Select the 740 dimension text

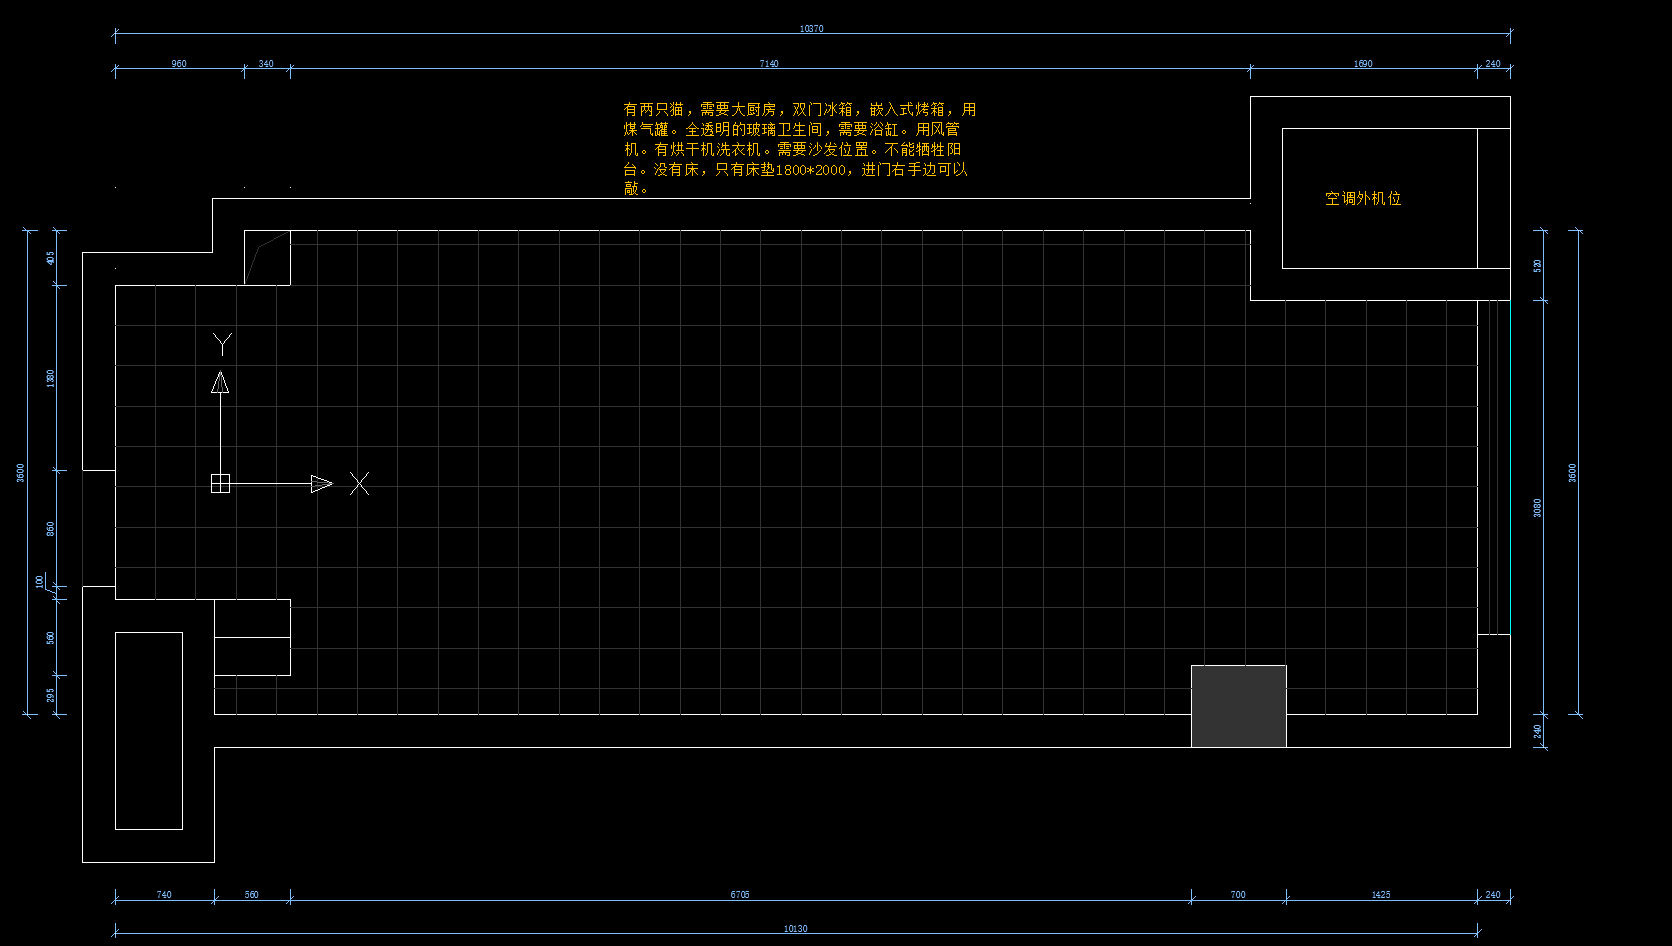point(164,895)
